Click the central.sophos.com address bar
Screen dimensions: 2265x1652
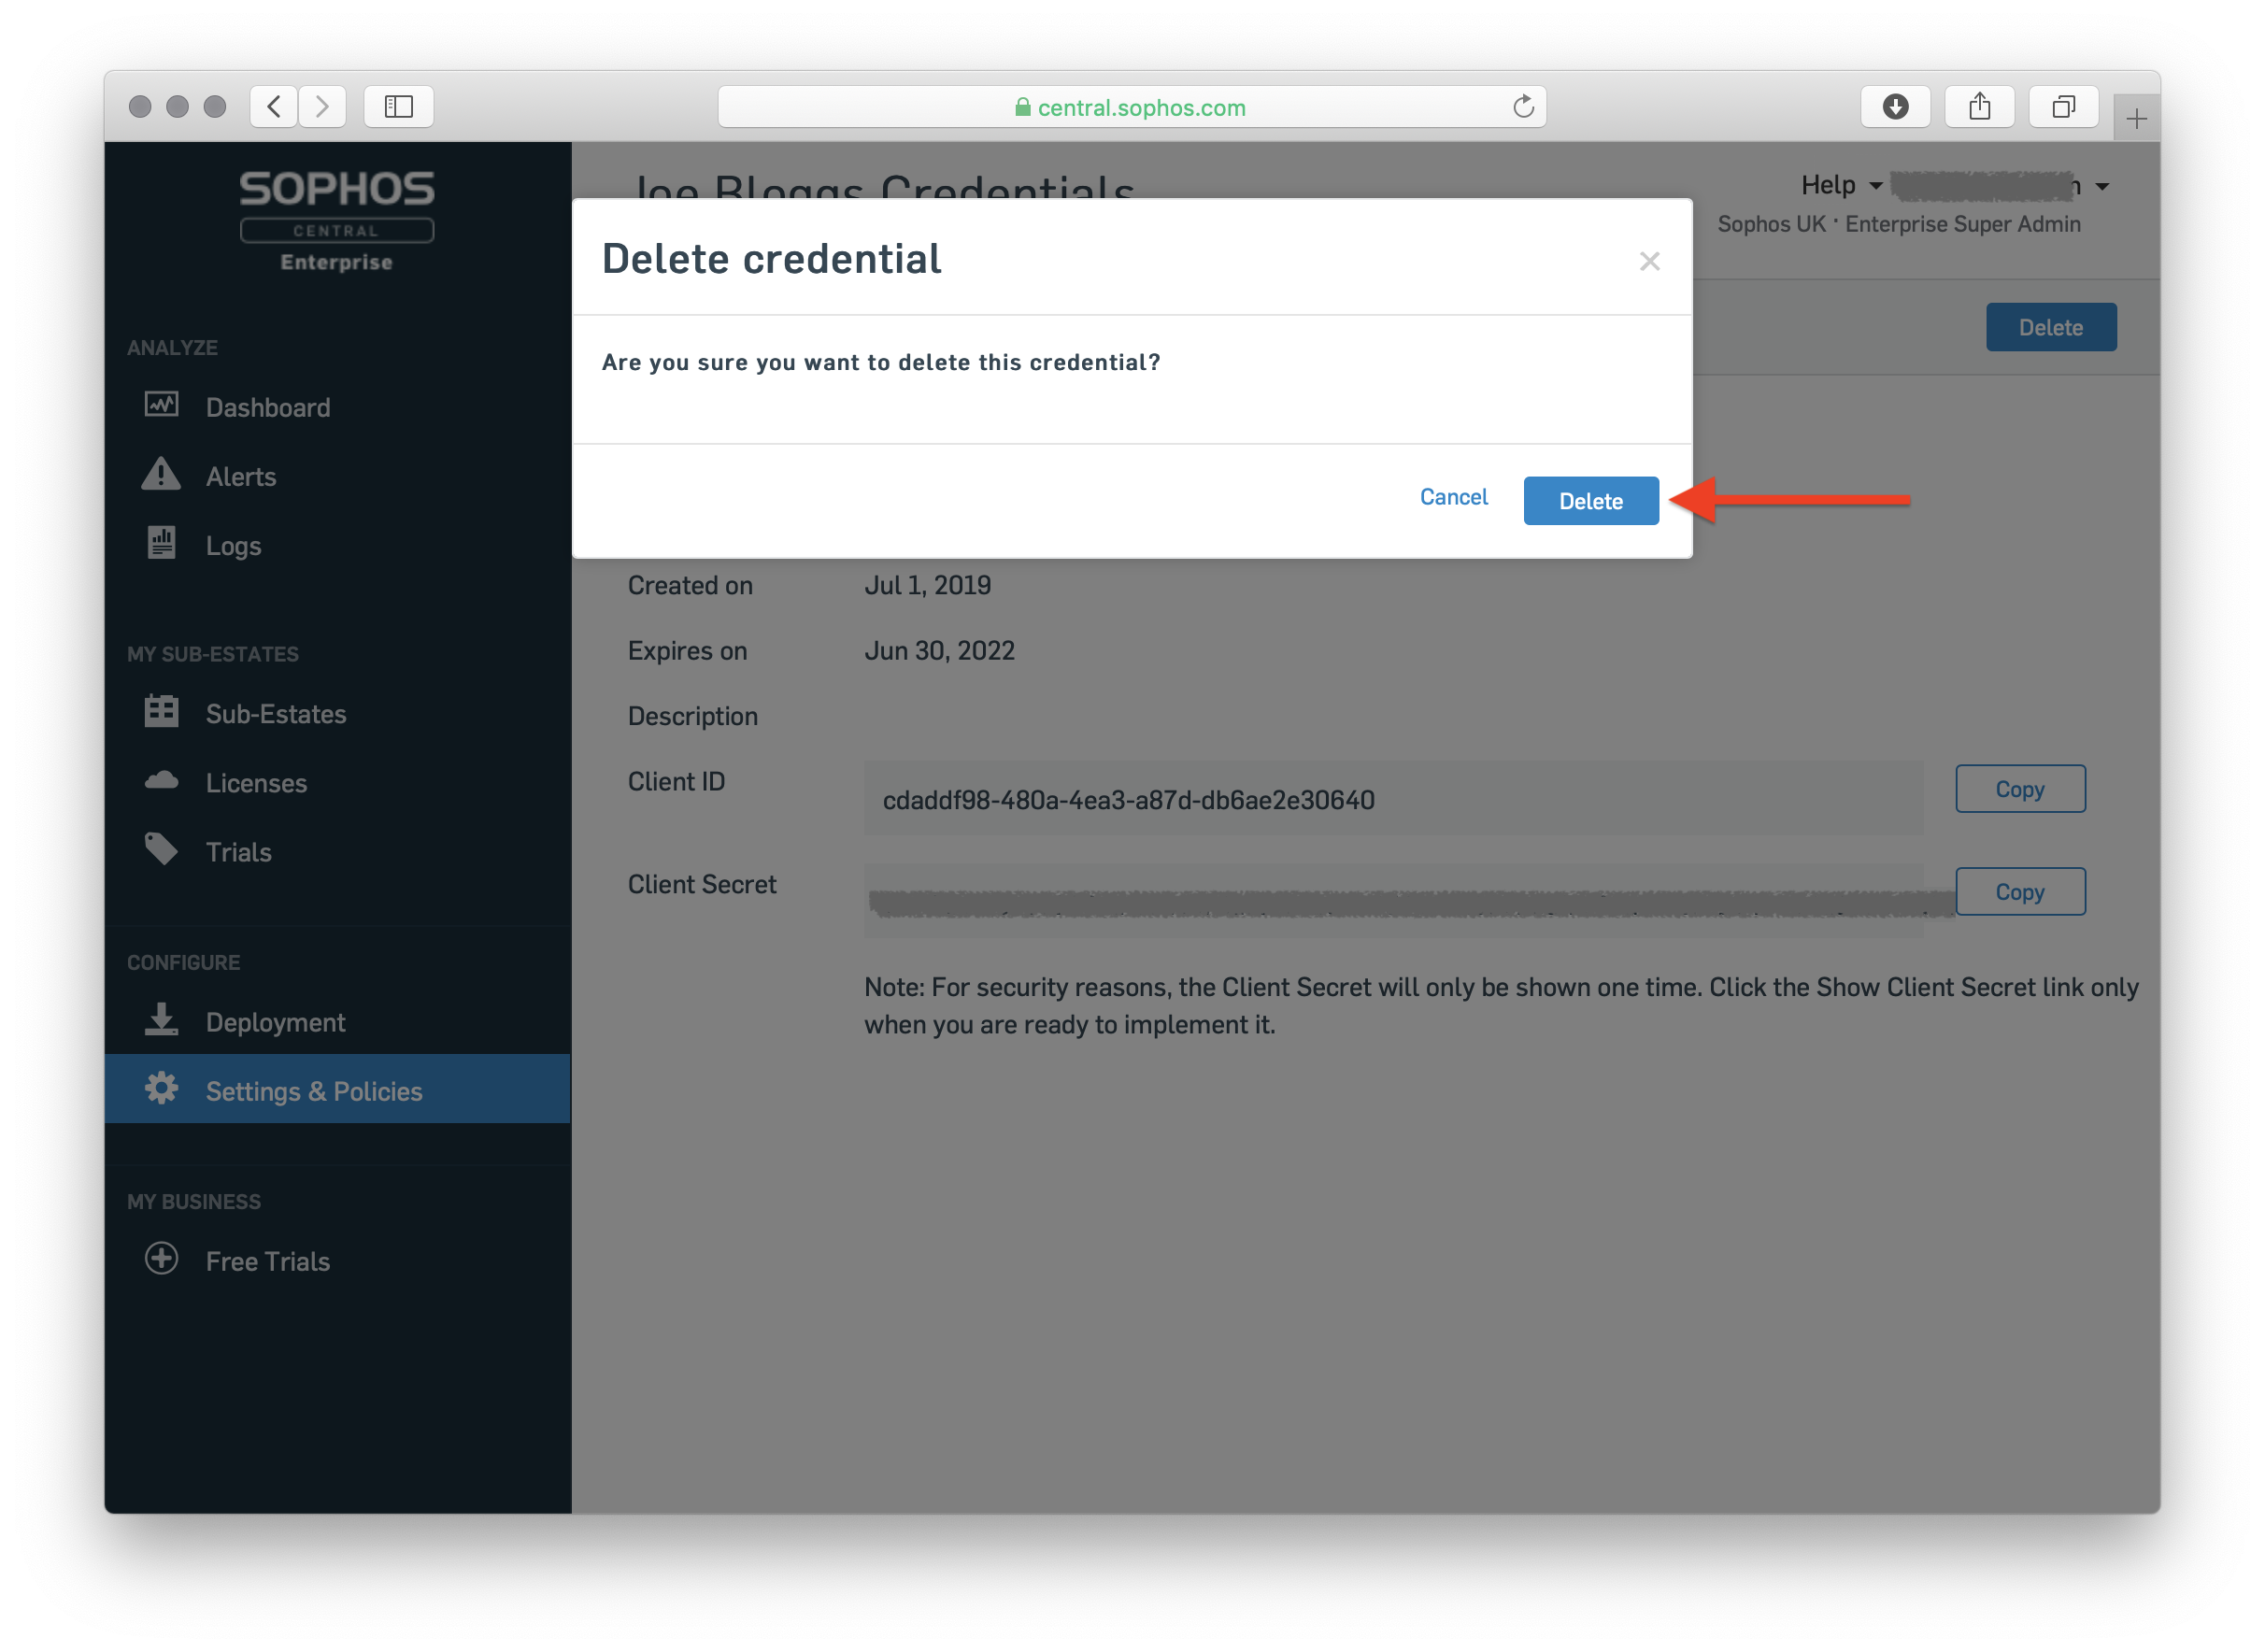(x=1131, y=106)
